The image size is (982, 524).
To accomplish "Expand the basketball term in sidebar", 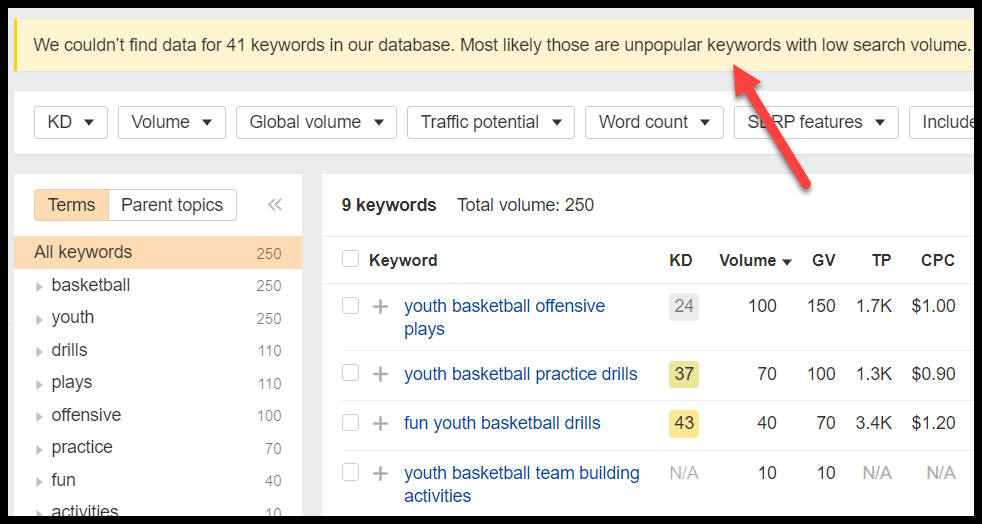I will tap(39, 286).
